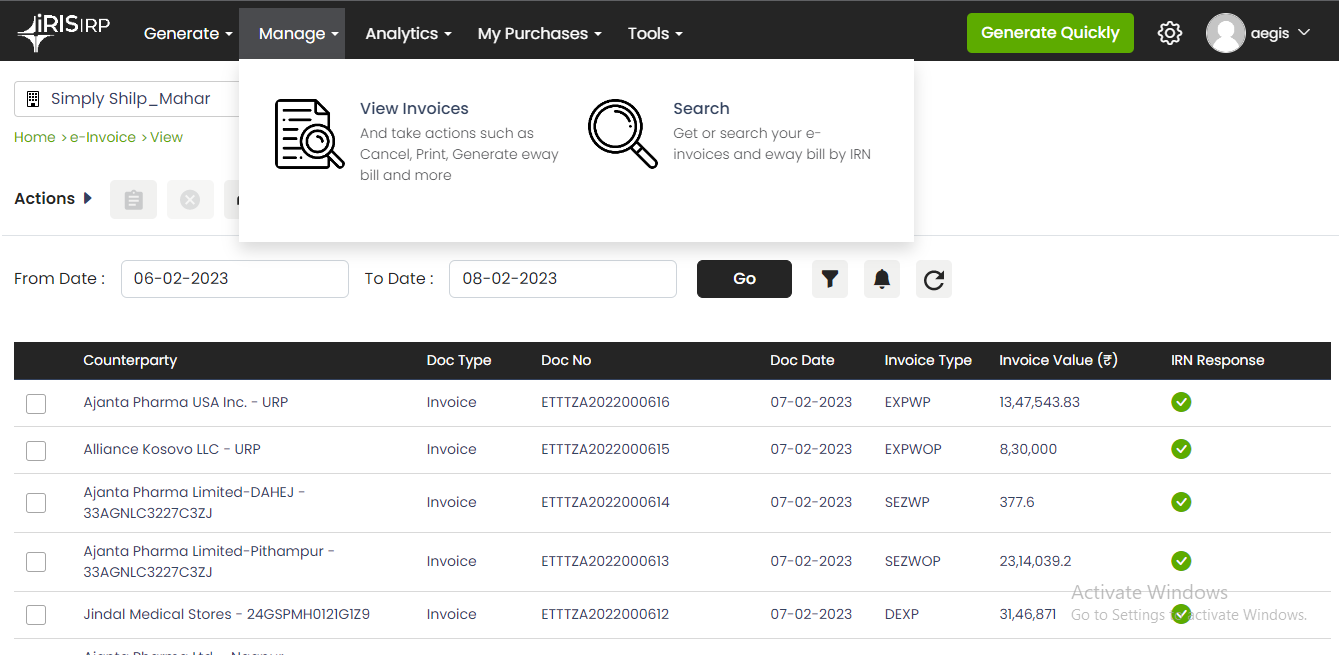
Task: Click the filter funnel icon
Action: [830, 279]
